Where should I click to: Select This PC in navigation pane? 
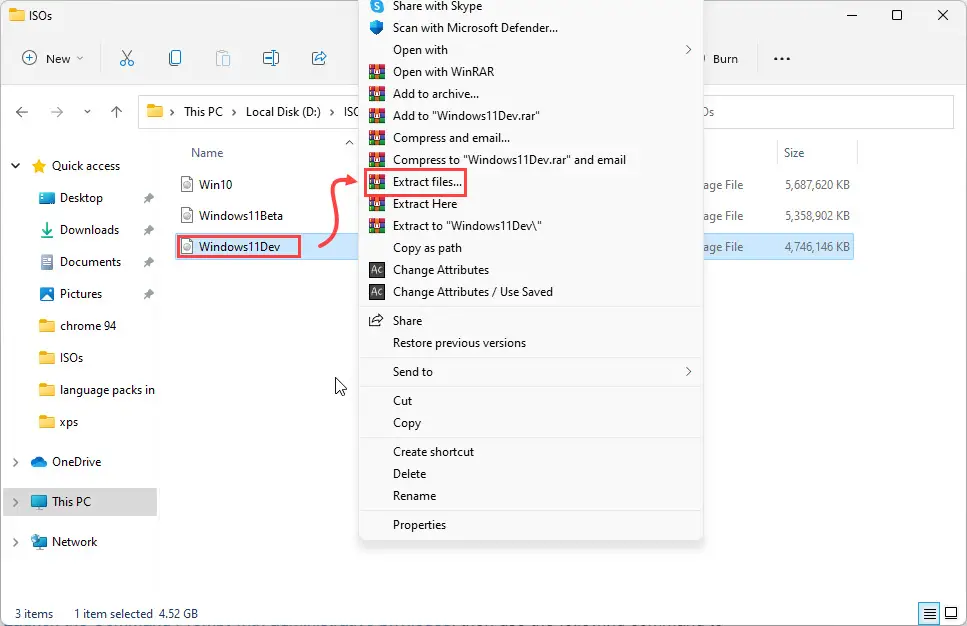coord(71,502)
